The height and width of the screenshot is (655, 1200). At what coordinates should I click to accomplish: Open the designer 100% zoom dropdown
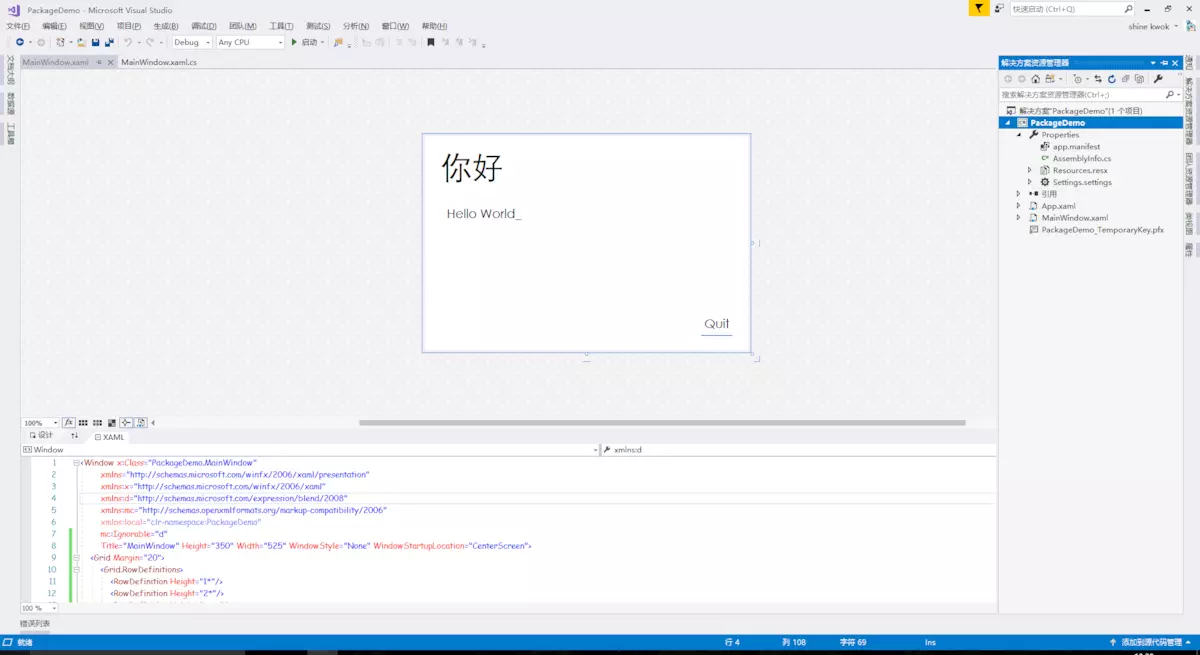[x=40, y=423]
